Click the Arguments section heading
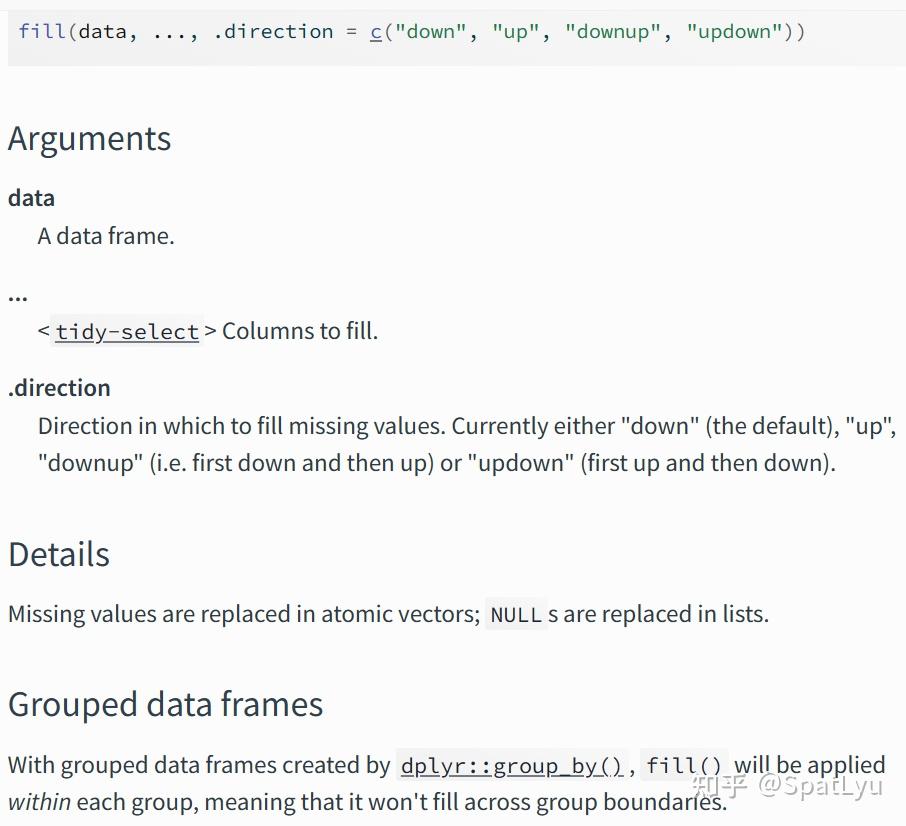This screenshot has width=906, height=826. coord(90,139)
